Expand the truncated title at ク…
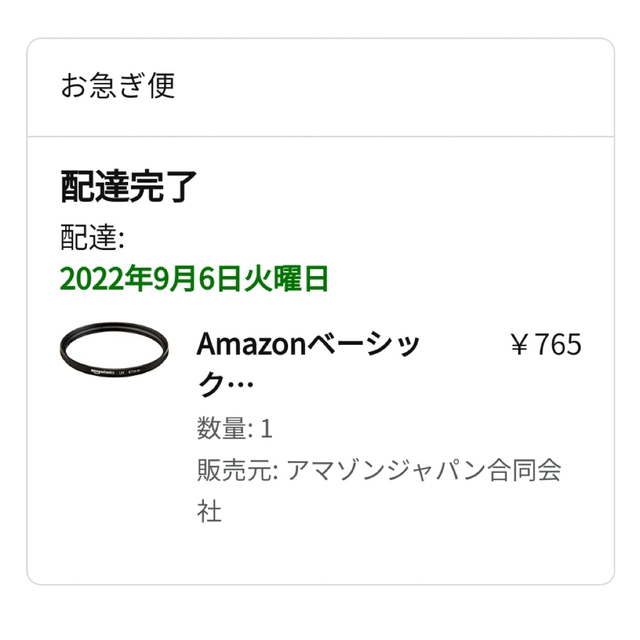 (x=226, y=384)
